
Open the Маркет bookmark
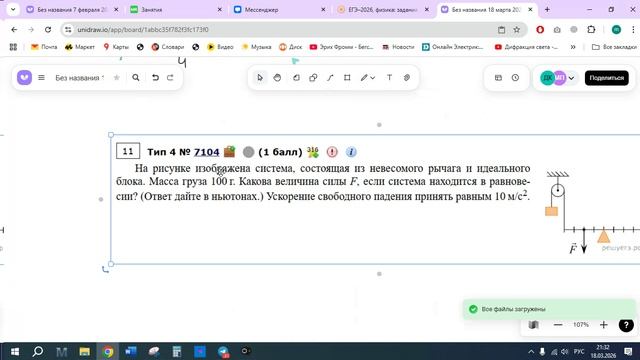[x=80, y=47]
